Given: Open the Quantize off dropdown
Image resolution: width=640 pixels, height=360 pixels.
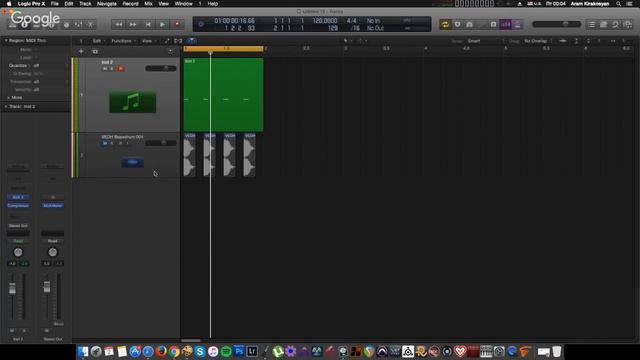Looking at the screenshot, I should coord(37,65).
